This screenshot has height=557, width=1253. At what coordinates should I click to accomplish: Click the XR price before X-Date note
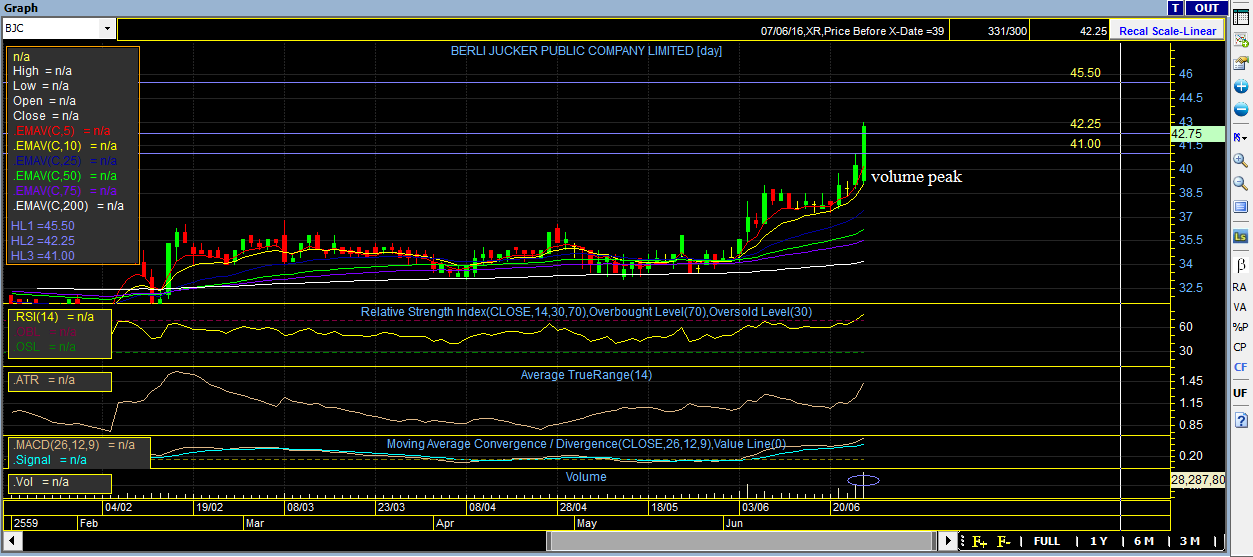pos(852,32)
